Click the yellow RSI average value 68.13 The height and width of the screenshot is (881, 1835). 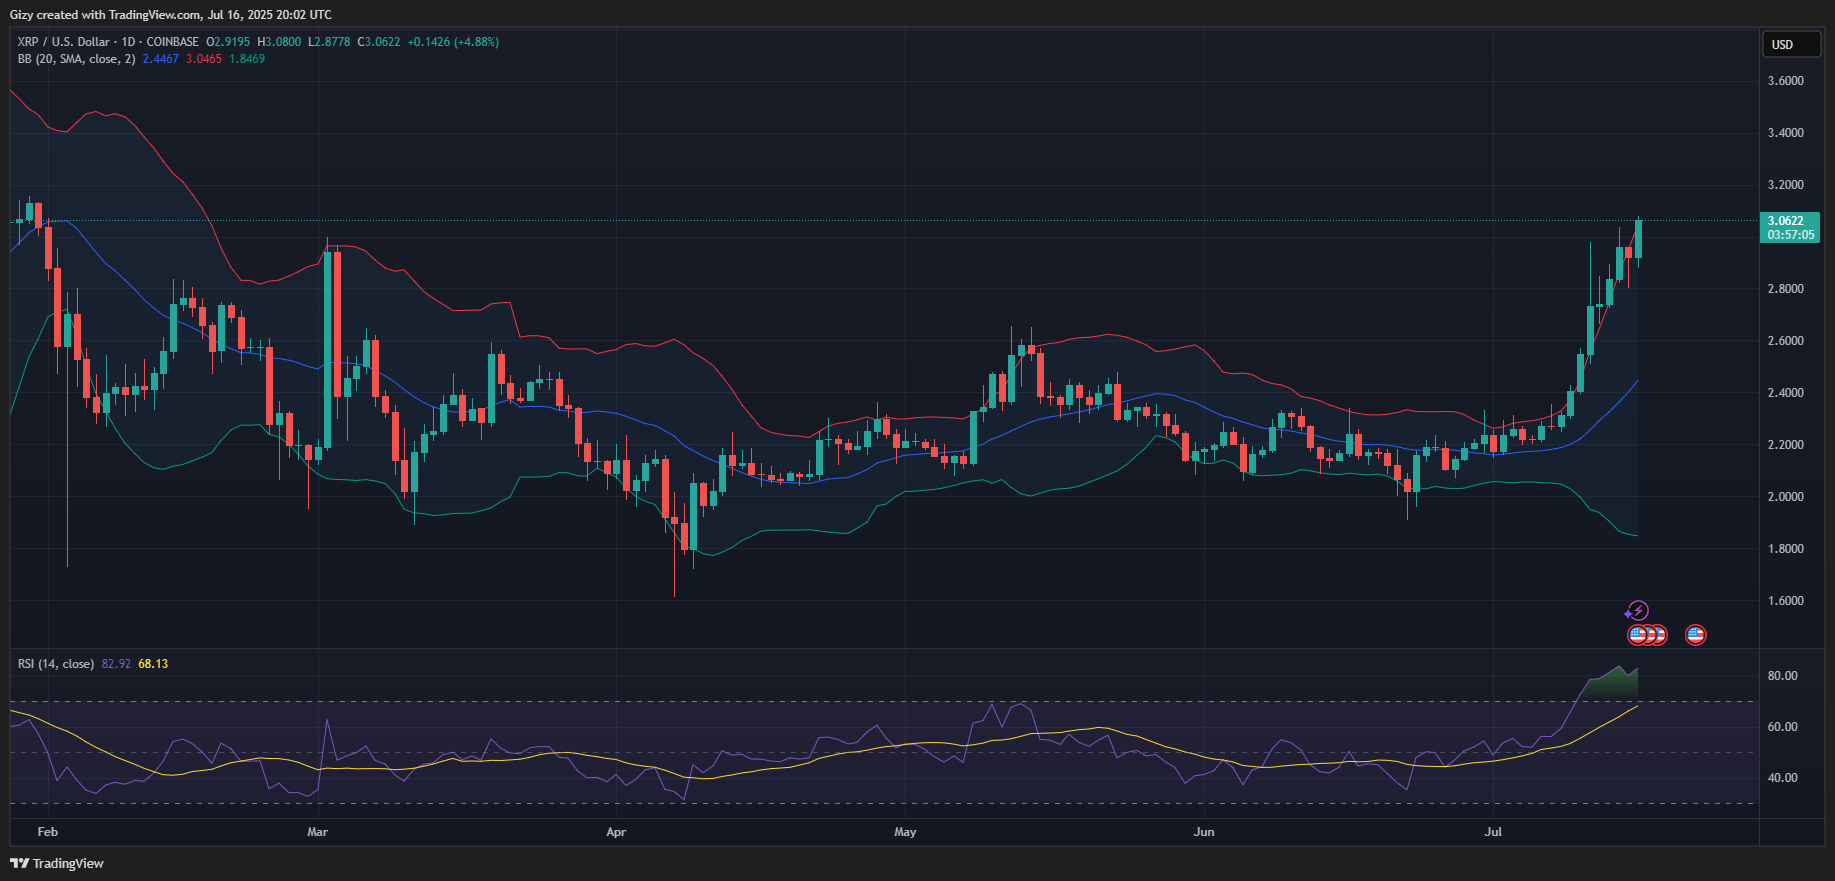[153, 664]
